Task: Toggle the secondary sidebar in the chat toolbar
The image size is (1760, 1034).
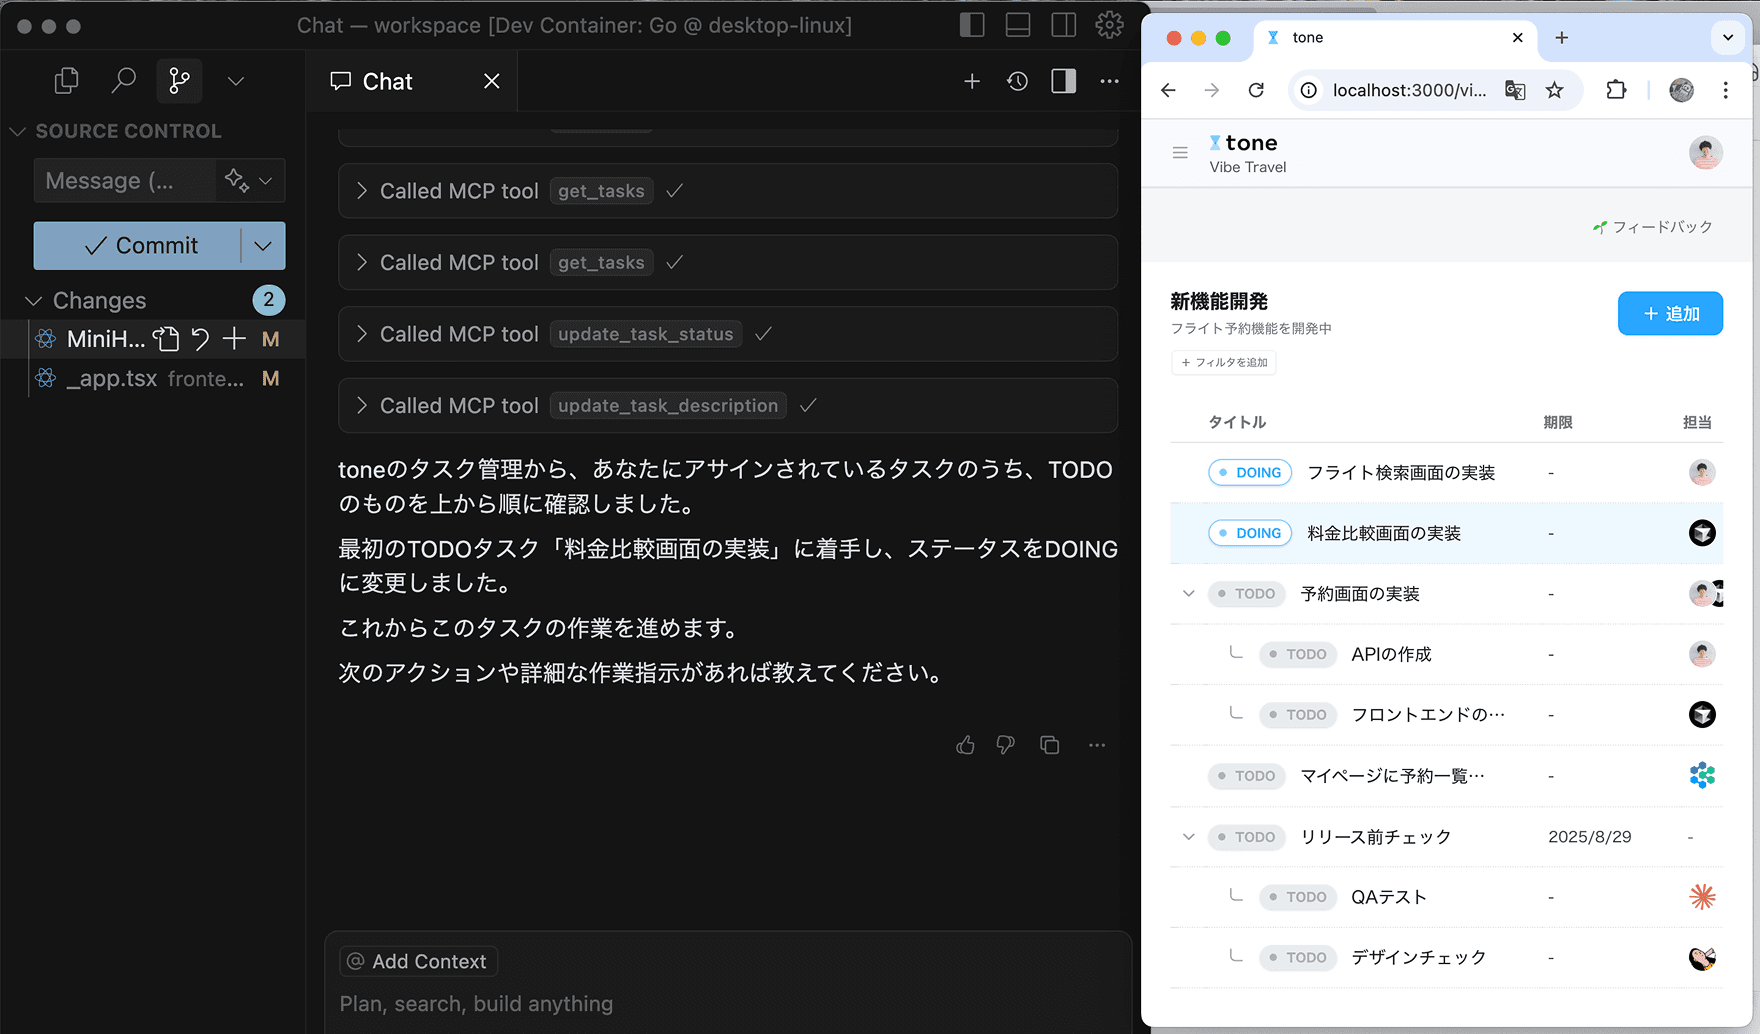Action: [1062, 81]
